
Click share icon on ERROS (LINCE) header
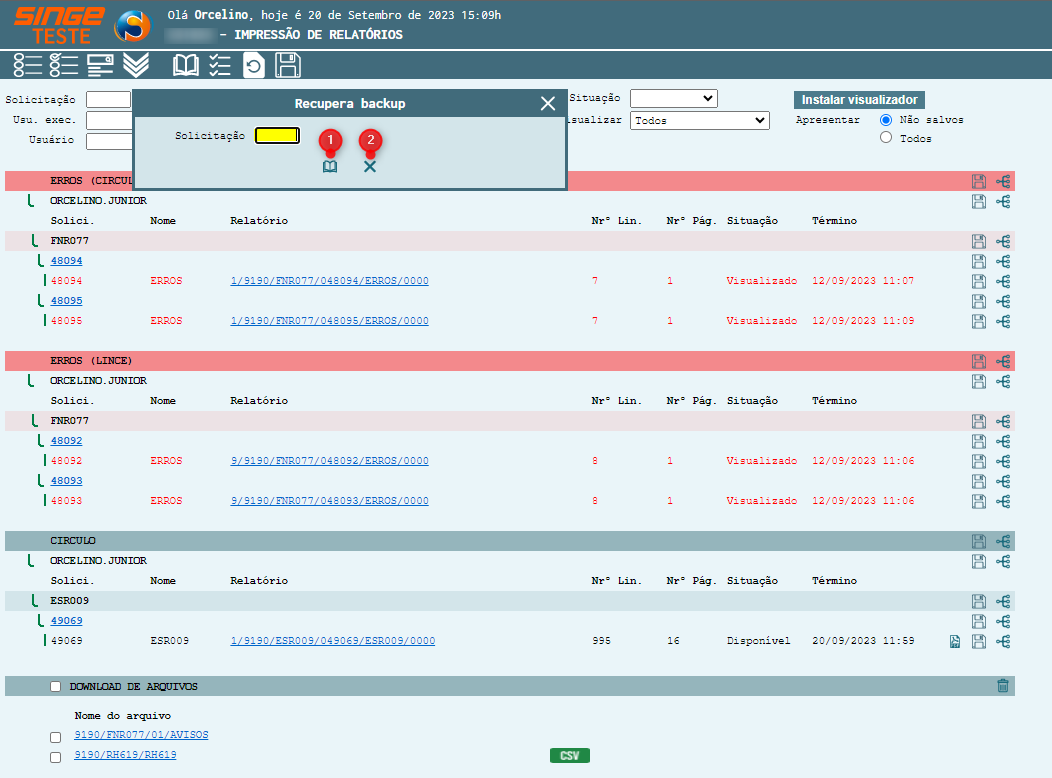(x=1003, y=362)
